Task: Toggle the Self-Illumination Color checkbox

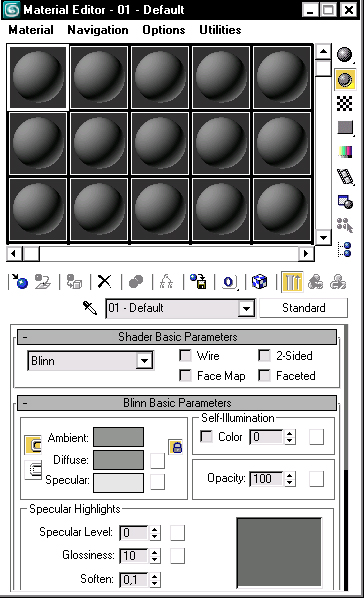Action: pos(206,436)
